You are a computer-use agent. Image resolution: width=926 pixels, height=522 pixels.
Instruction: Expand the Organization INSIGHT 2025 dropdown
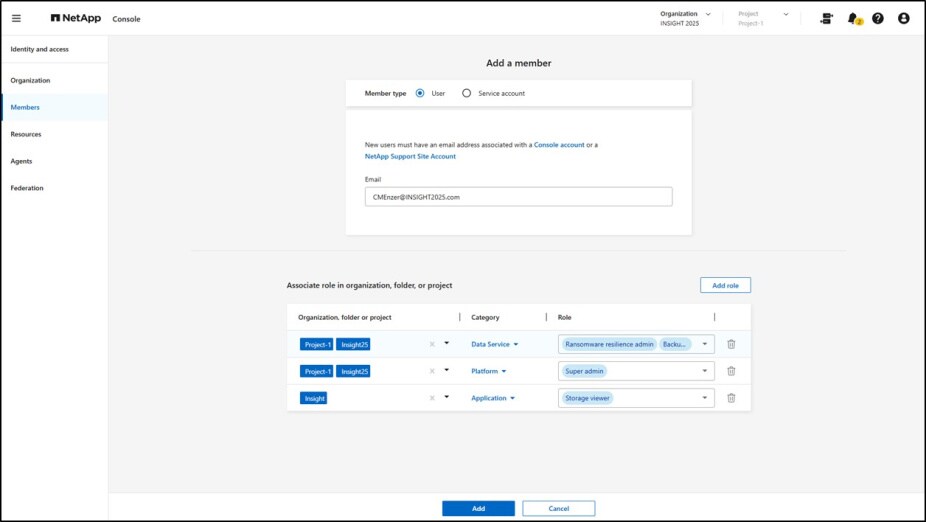(x=685, y=18)
